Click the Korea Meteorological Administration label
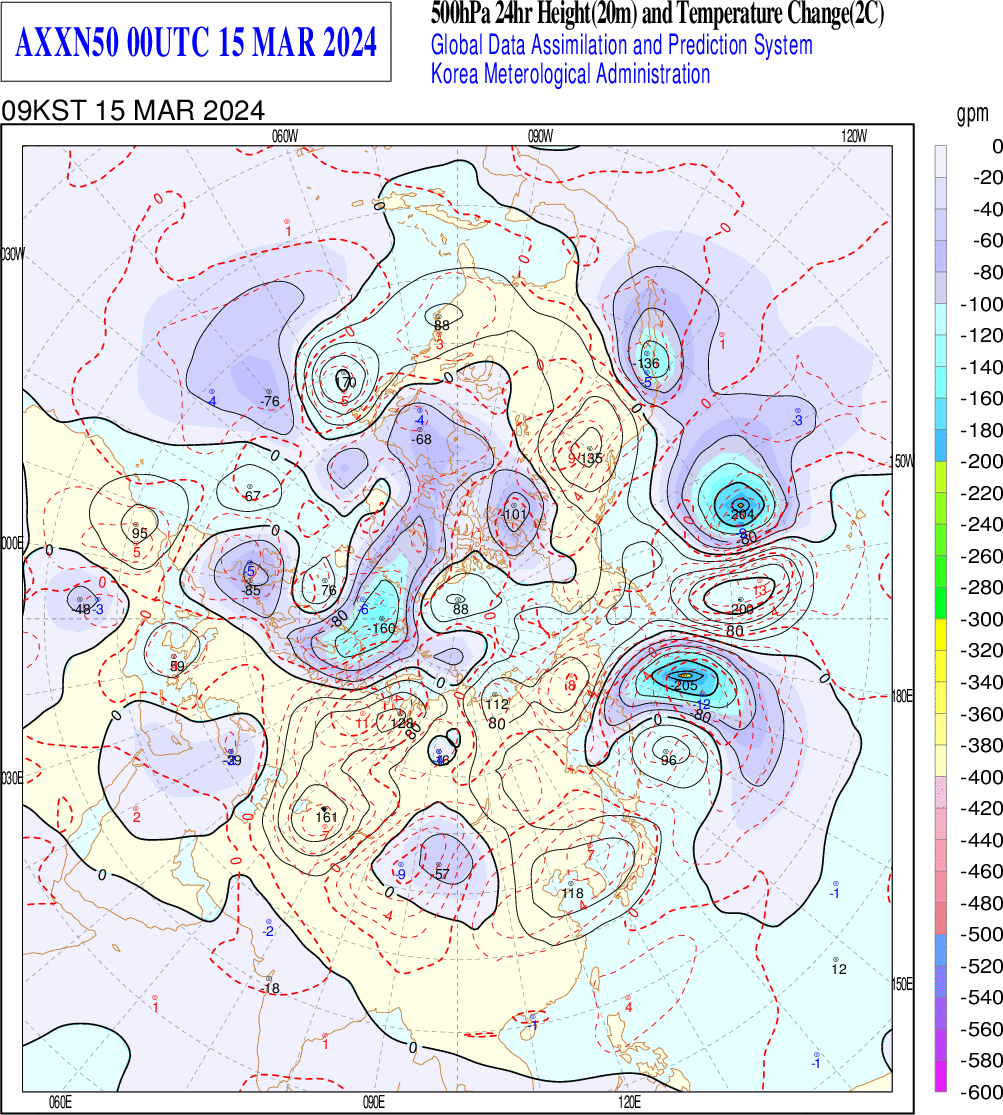This screenshot has width=1003, height=1115. point(571,74)
